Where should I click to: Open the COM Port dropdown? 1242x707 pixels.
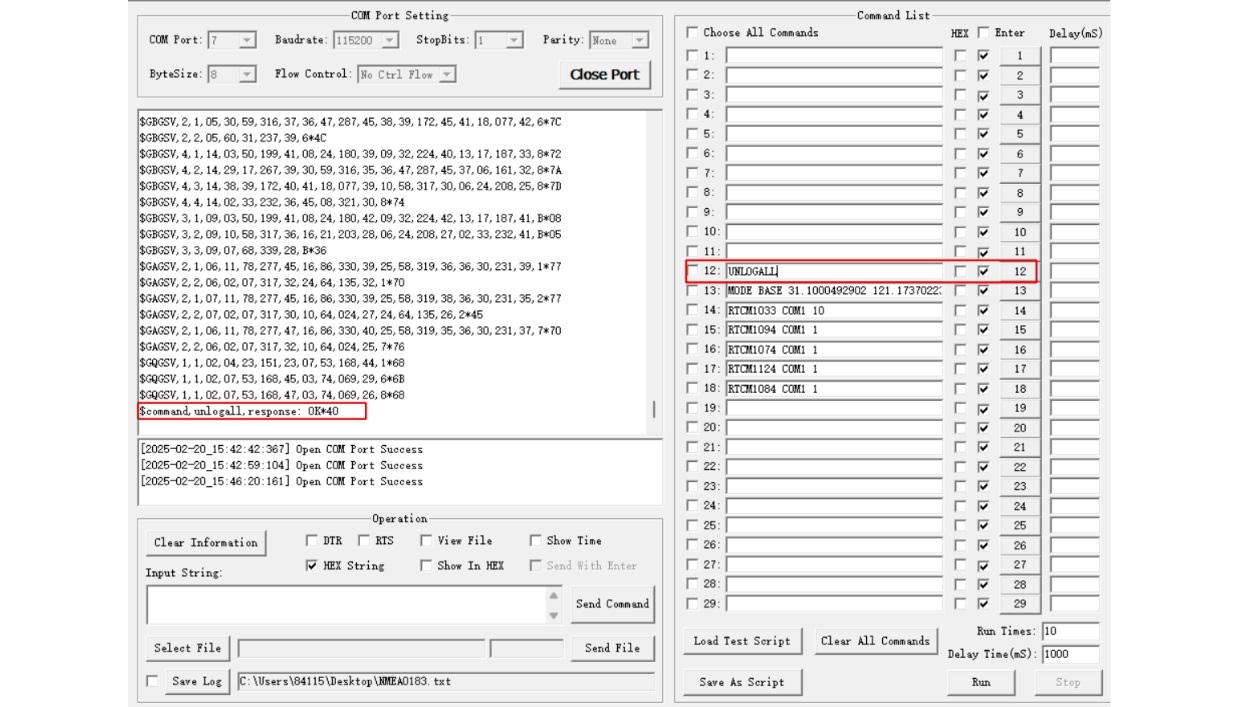pos(246,41)
